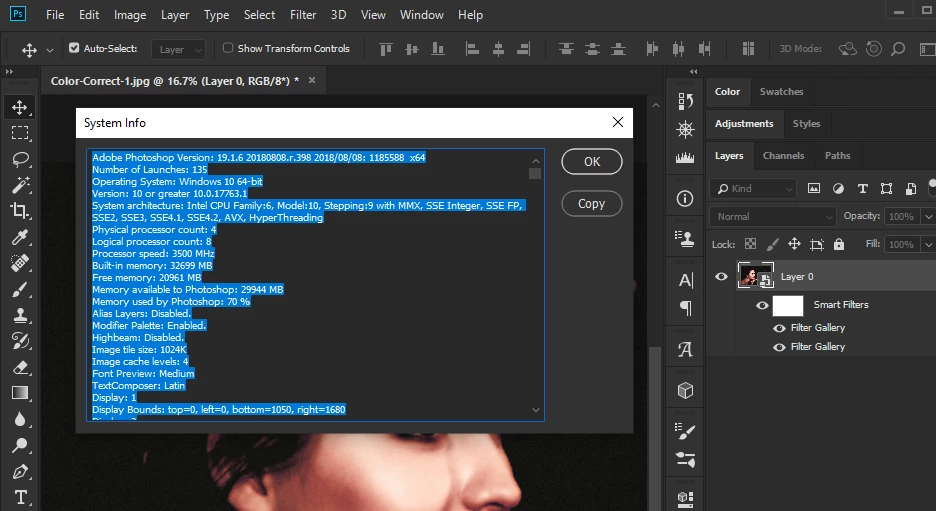The image size is (936, 511).
Task: Open the Window menu
Action: pyautogui.click(x=421, y=15)
